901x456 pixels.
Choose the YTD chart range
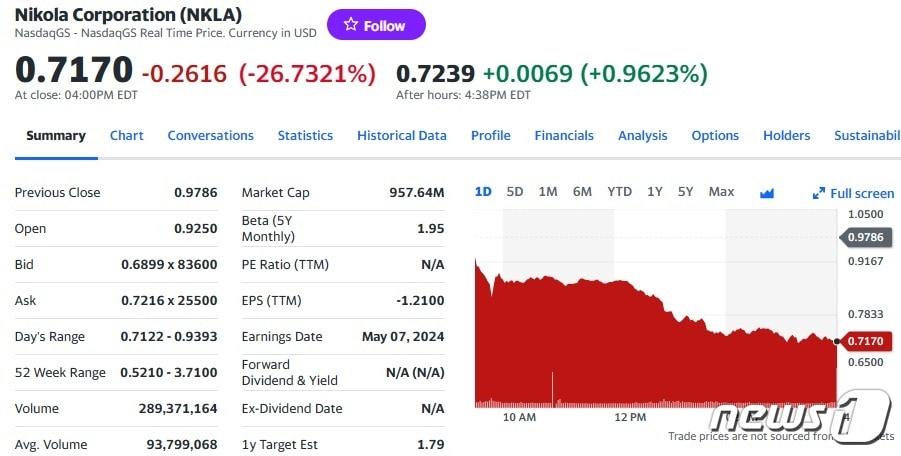[620, 192]
